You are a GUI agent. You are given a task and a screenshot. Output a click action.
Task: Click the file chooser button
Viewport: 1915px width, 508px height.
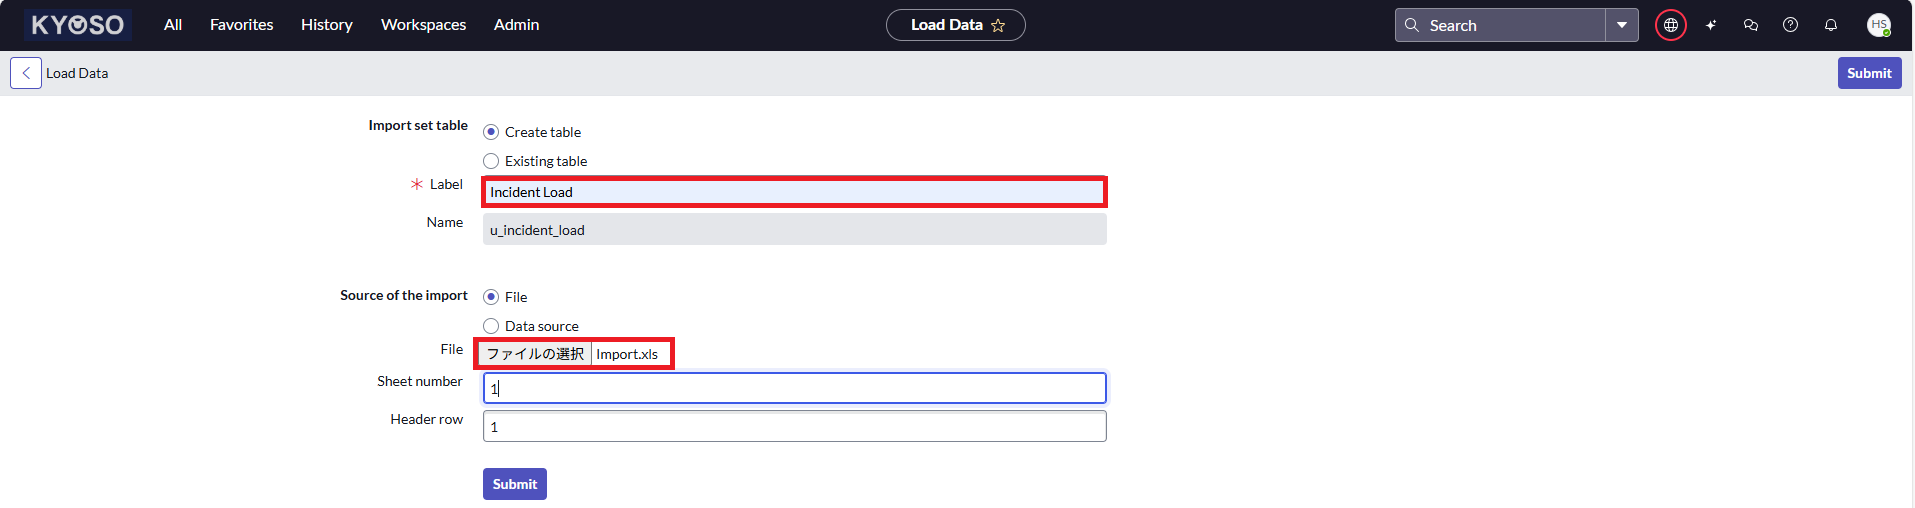tap(535, 354)
